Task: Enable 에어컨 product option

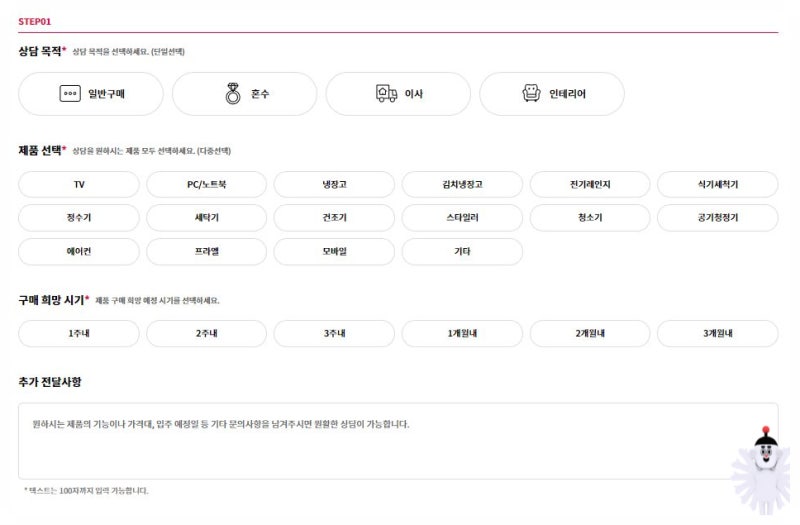Action: coord(79,252)
